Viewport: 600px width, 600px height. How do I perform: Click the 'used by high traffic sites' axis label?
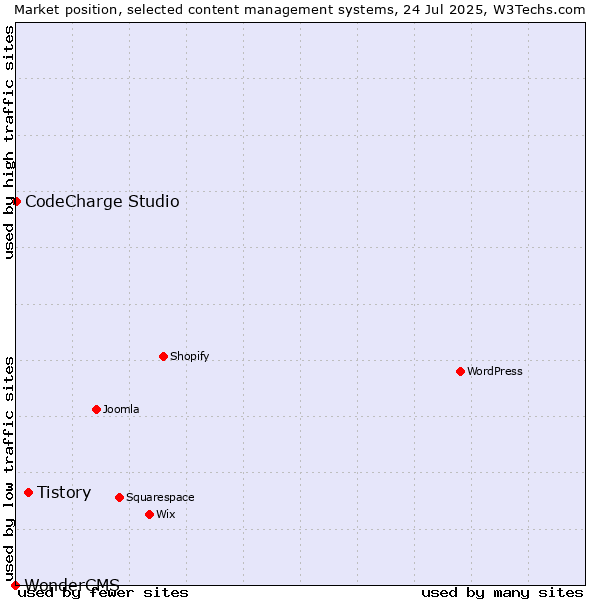coord(8,142)
